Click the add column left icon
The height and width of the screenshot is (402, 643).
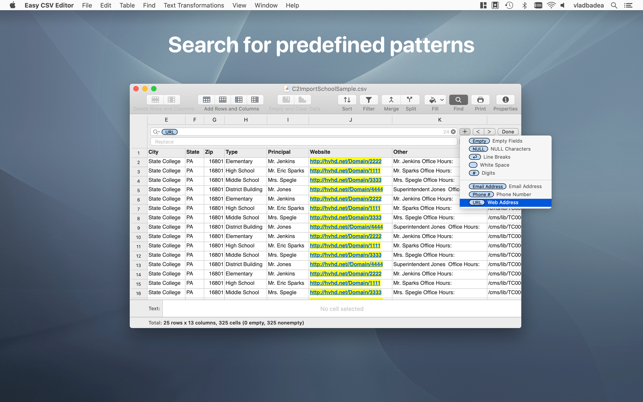239,100
